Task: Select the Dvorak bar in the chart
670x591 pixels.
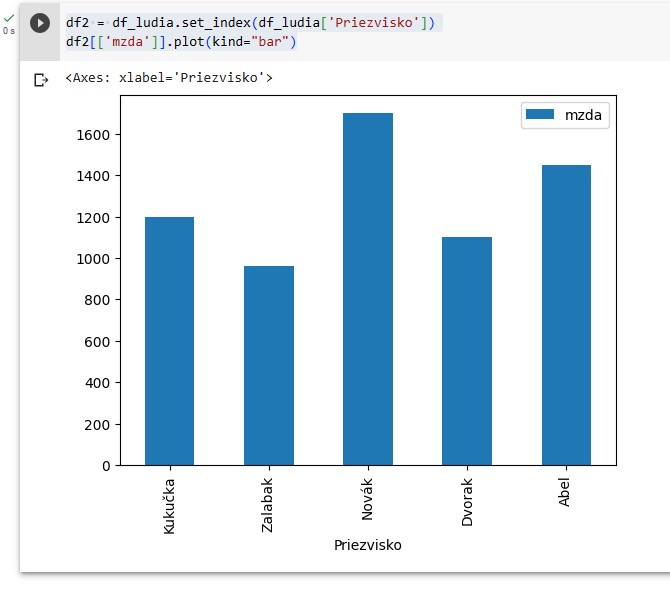Action: pos(467,350)
